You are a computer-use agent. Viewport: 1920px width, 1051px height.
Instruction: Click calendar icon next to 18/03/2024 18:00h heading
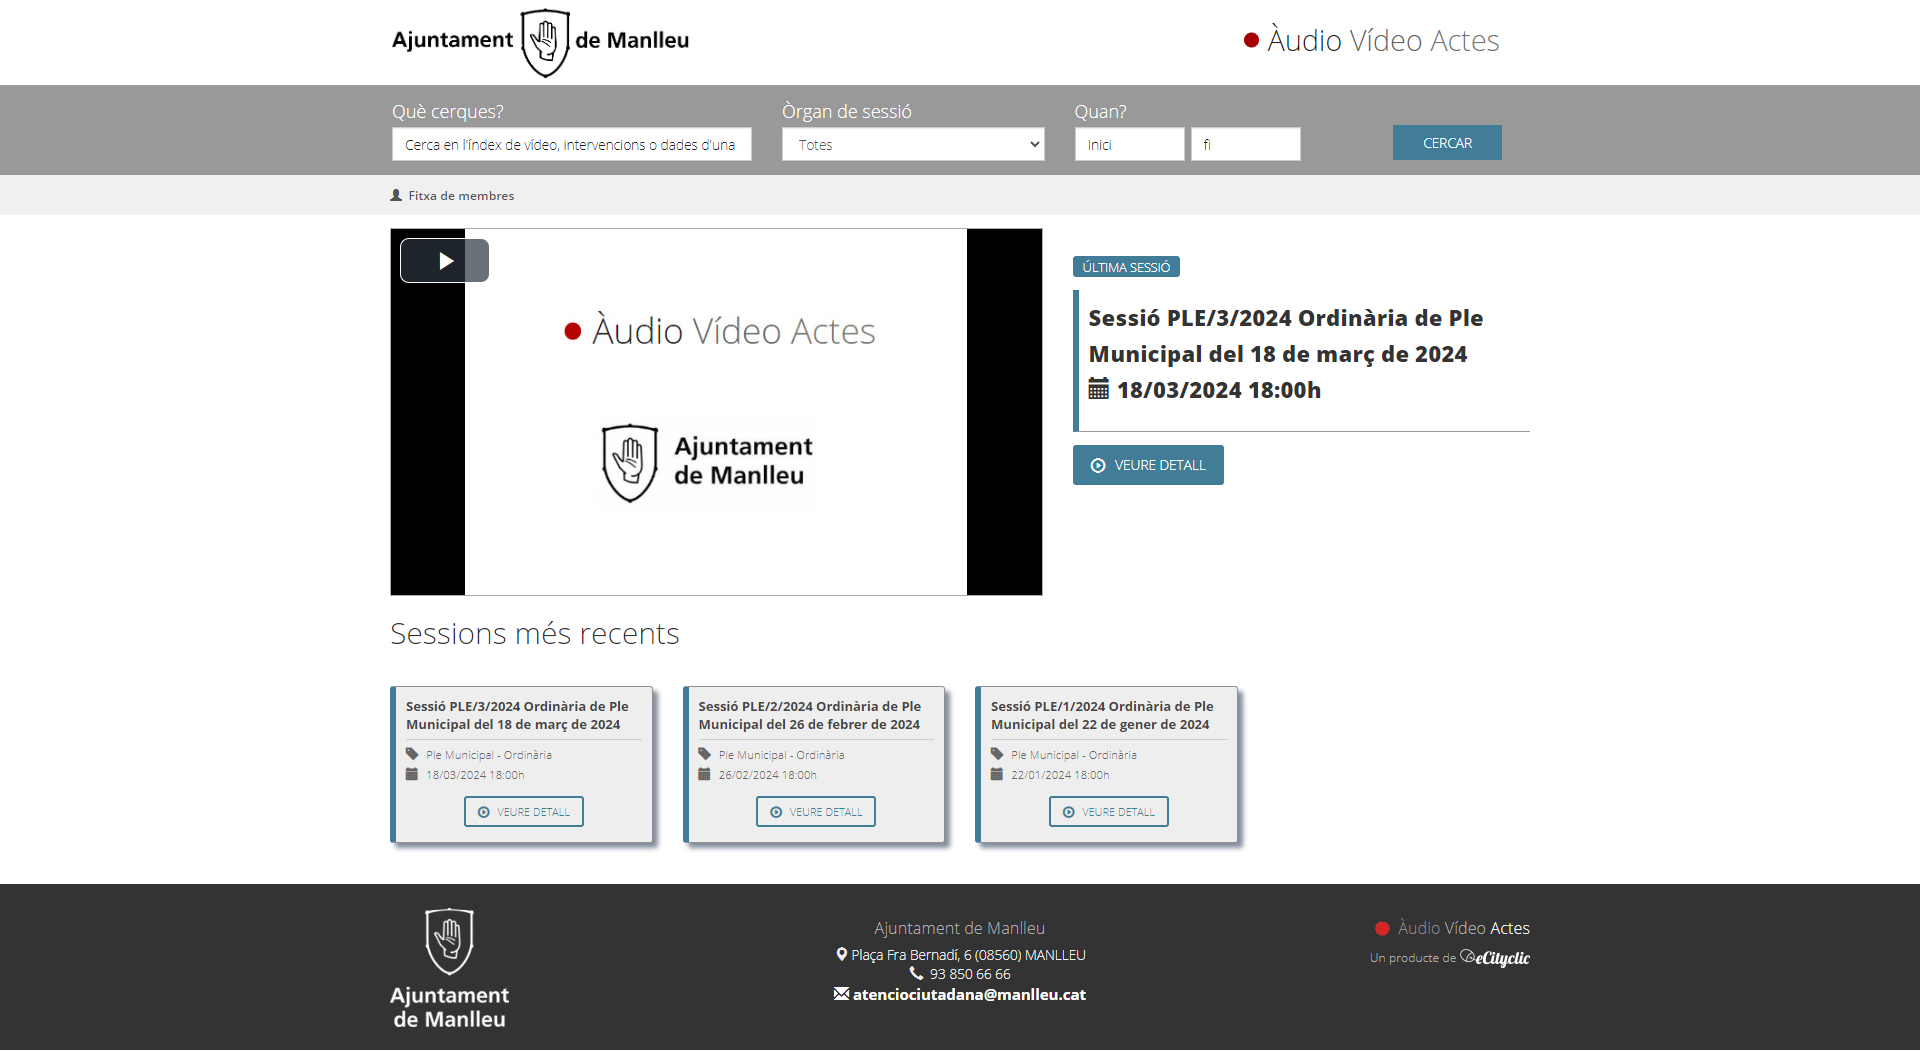tap(1098, 389)
